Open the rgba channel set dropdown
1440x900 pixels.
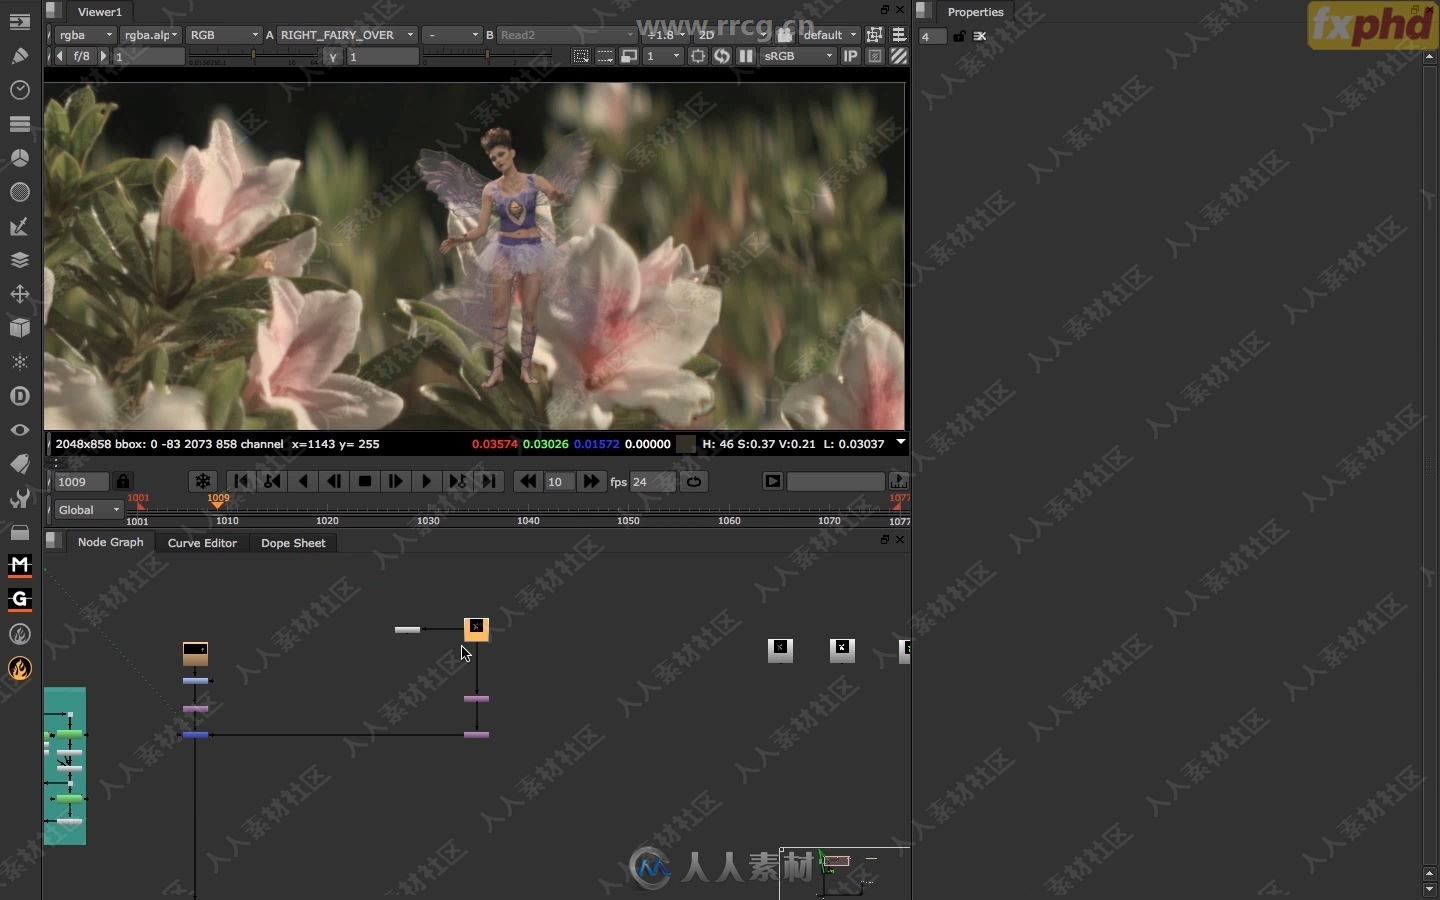85,35
